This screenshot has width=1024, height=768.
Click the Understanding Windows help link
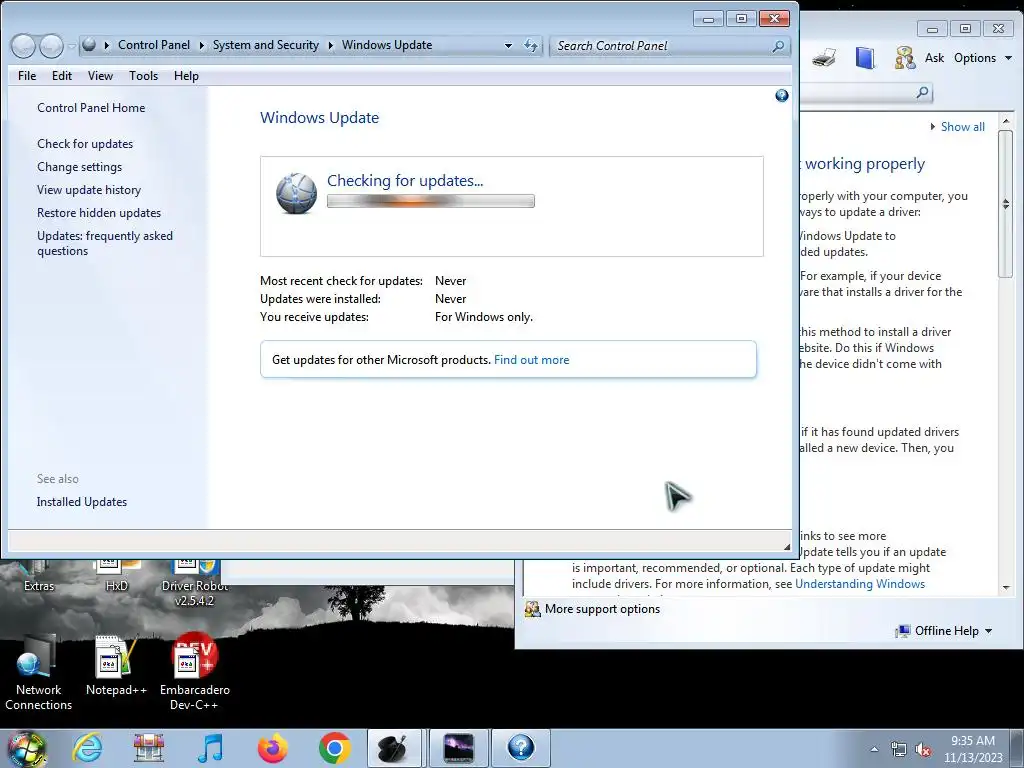pos(859,584)
